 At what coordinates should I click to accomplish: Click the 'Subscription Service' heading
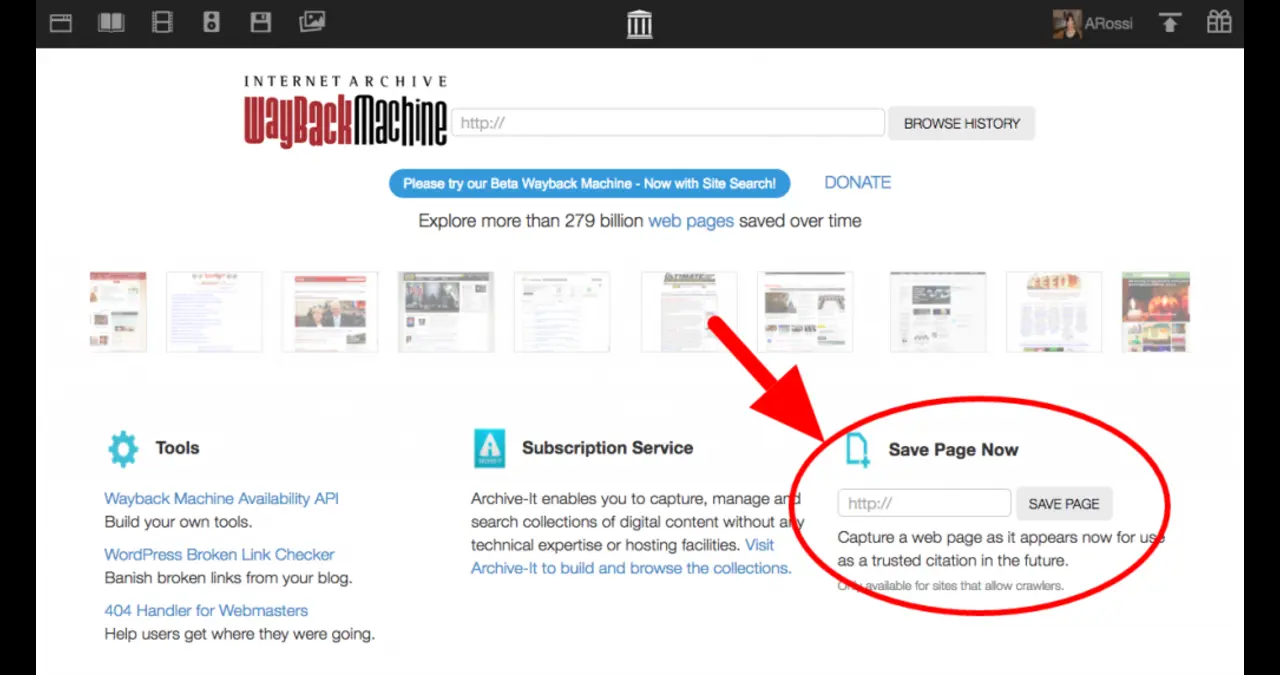(607, 448)
